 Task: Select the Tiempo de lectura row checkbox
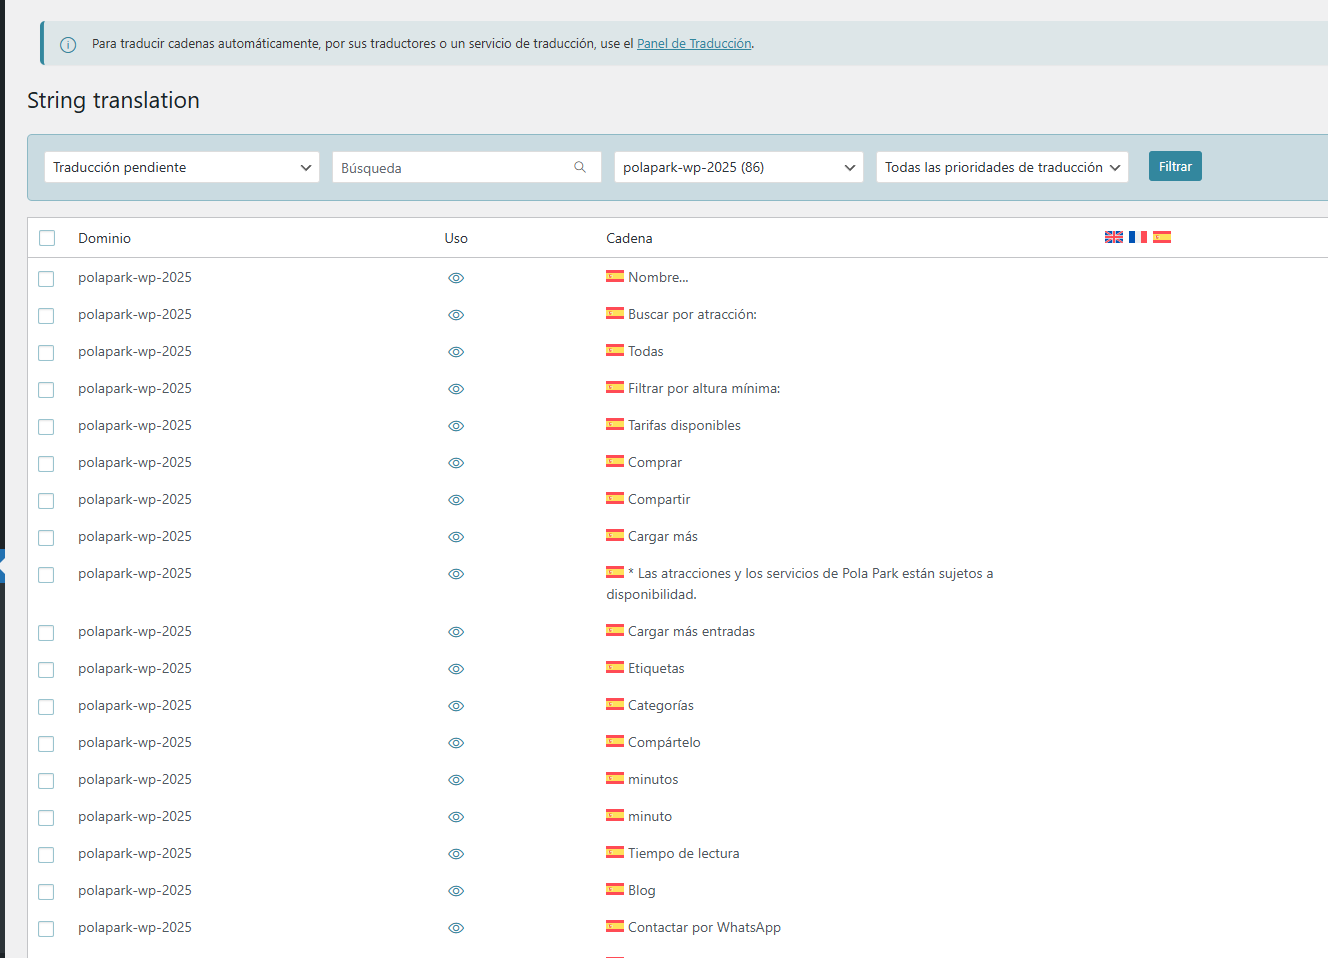coord(46,855)
